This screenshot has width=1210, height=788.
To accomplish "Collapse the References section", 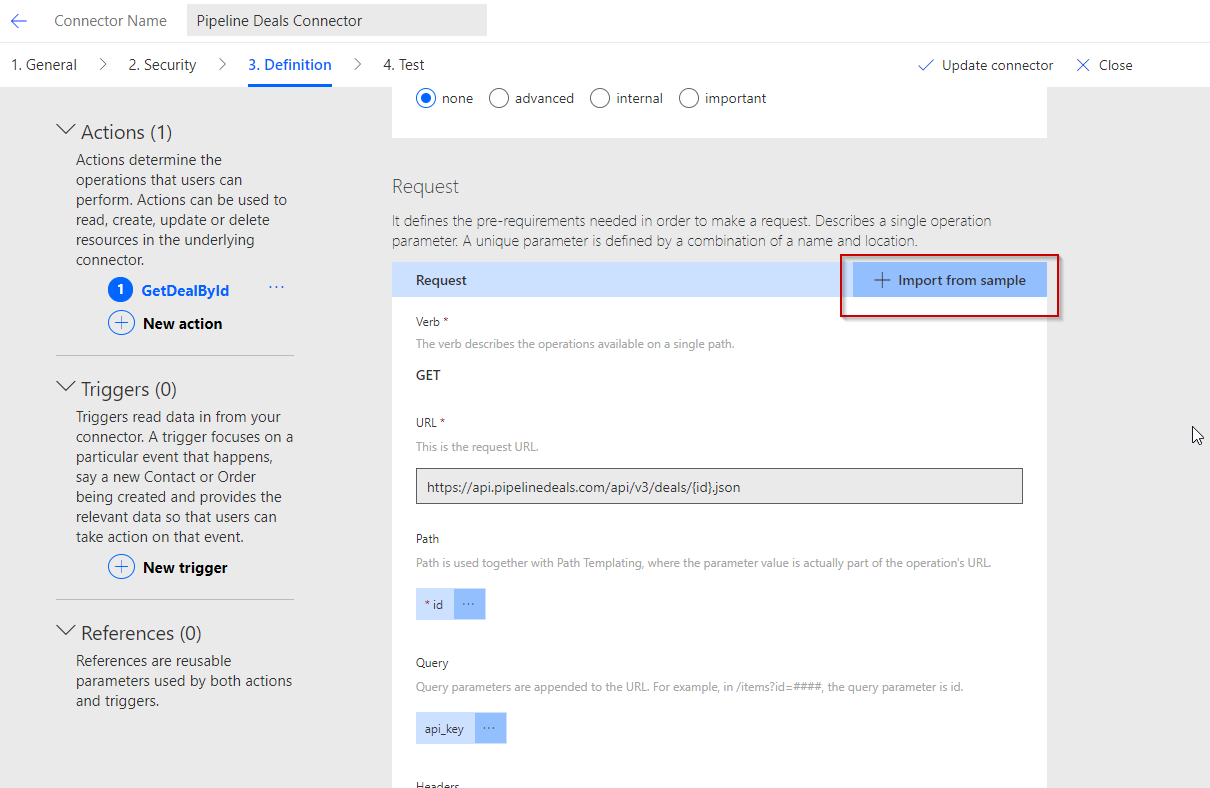I will [66, 632].
